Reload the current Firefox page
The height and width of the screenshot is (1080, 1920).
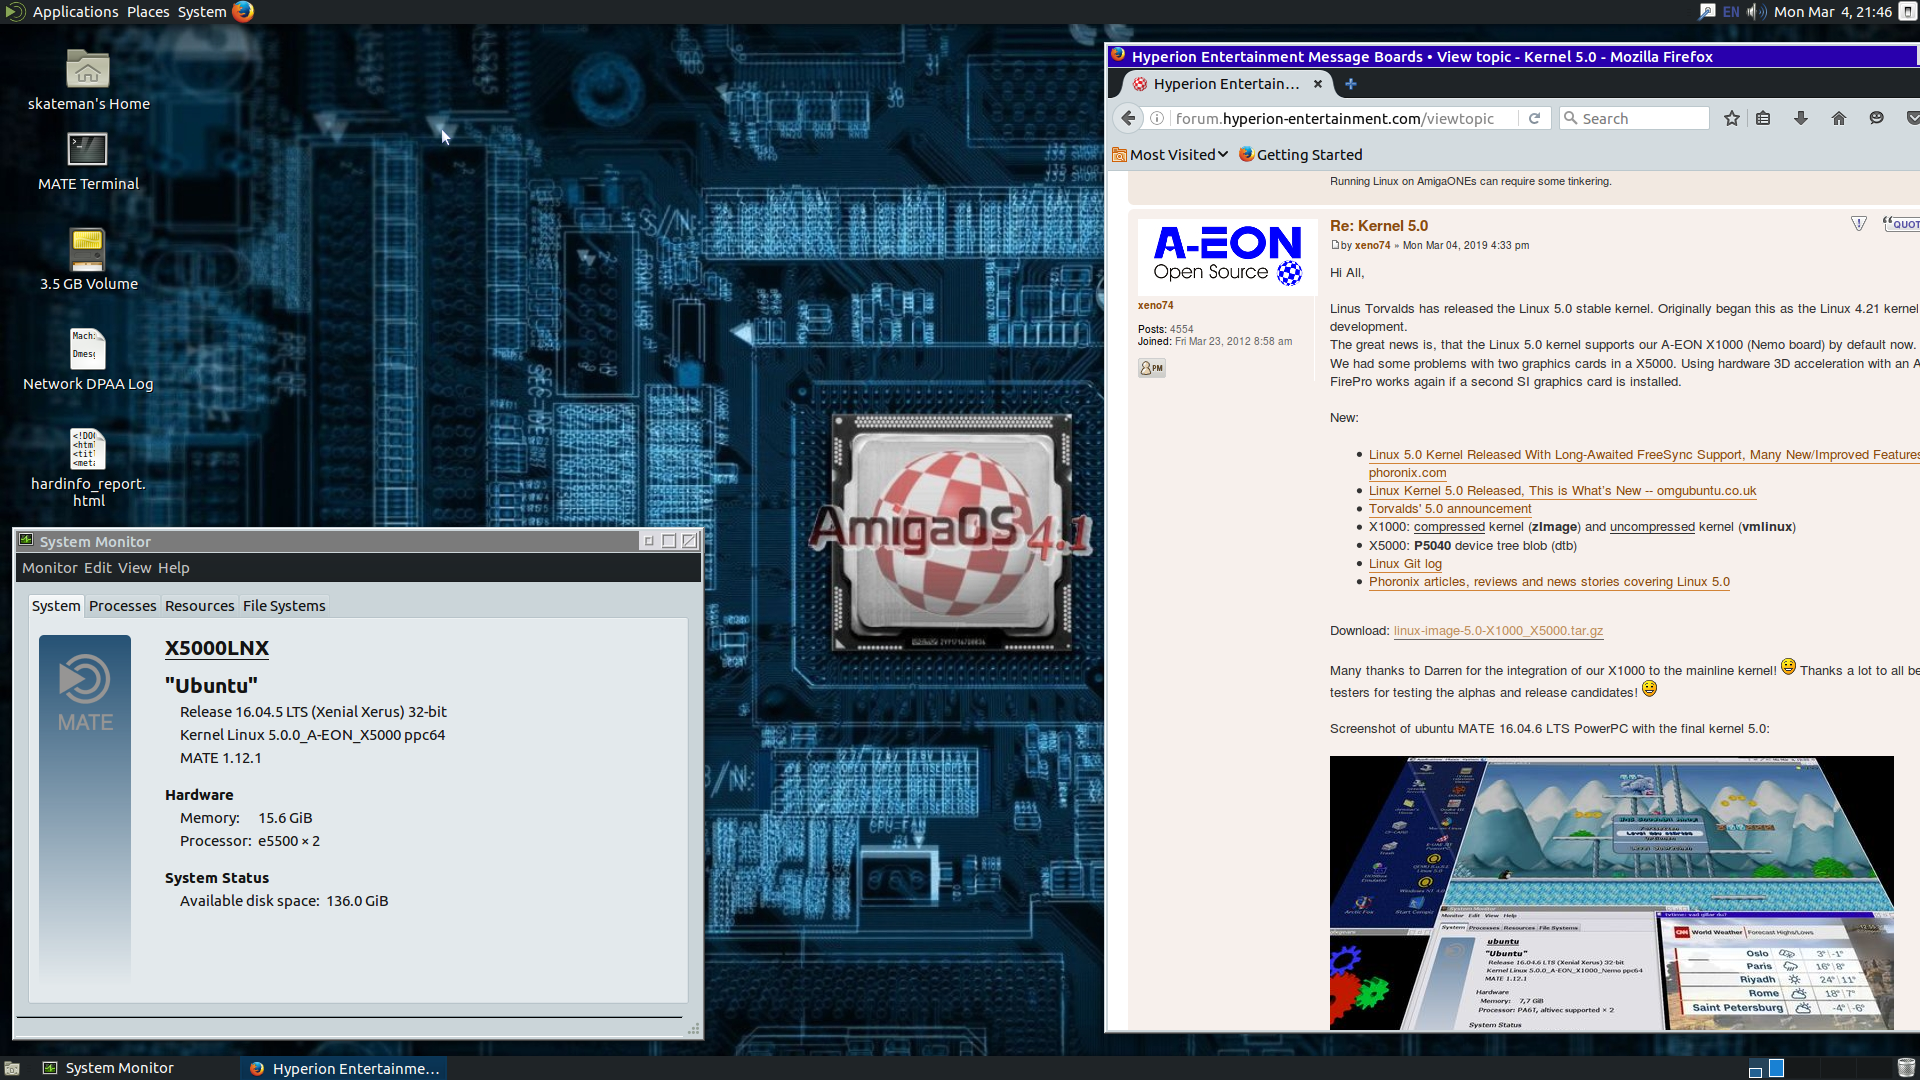pyautogui.click(x=1534, y=118)
